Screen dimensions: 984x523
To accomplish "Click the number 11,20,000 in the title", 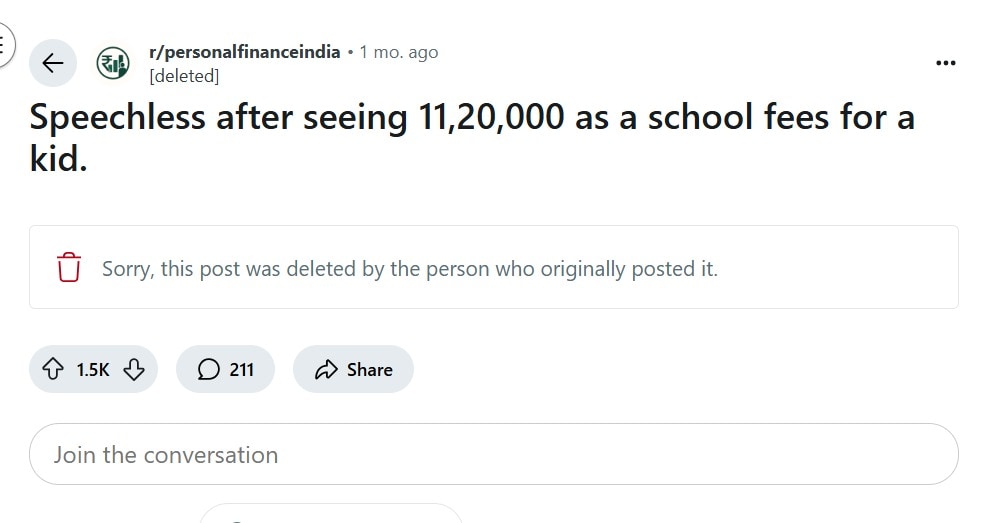I will [x=491, y=117].
